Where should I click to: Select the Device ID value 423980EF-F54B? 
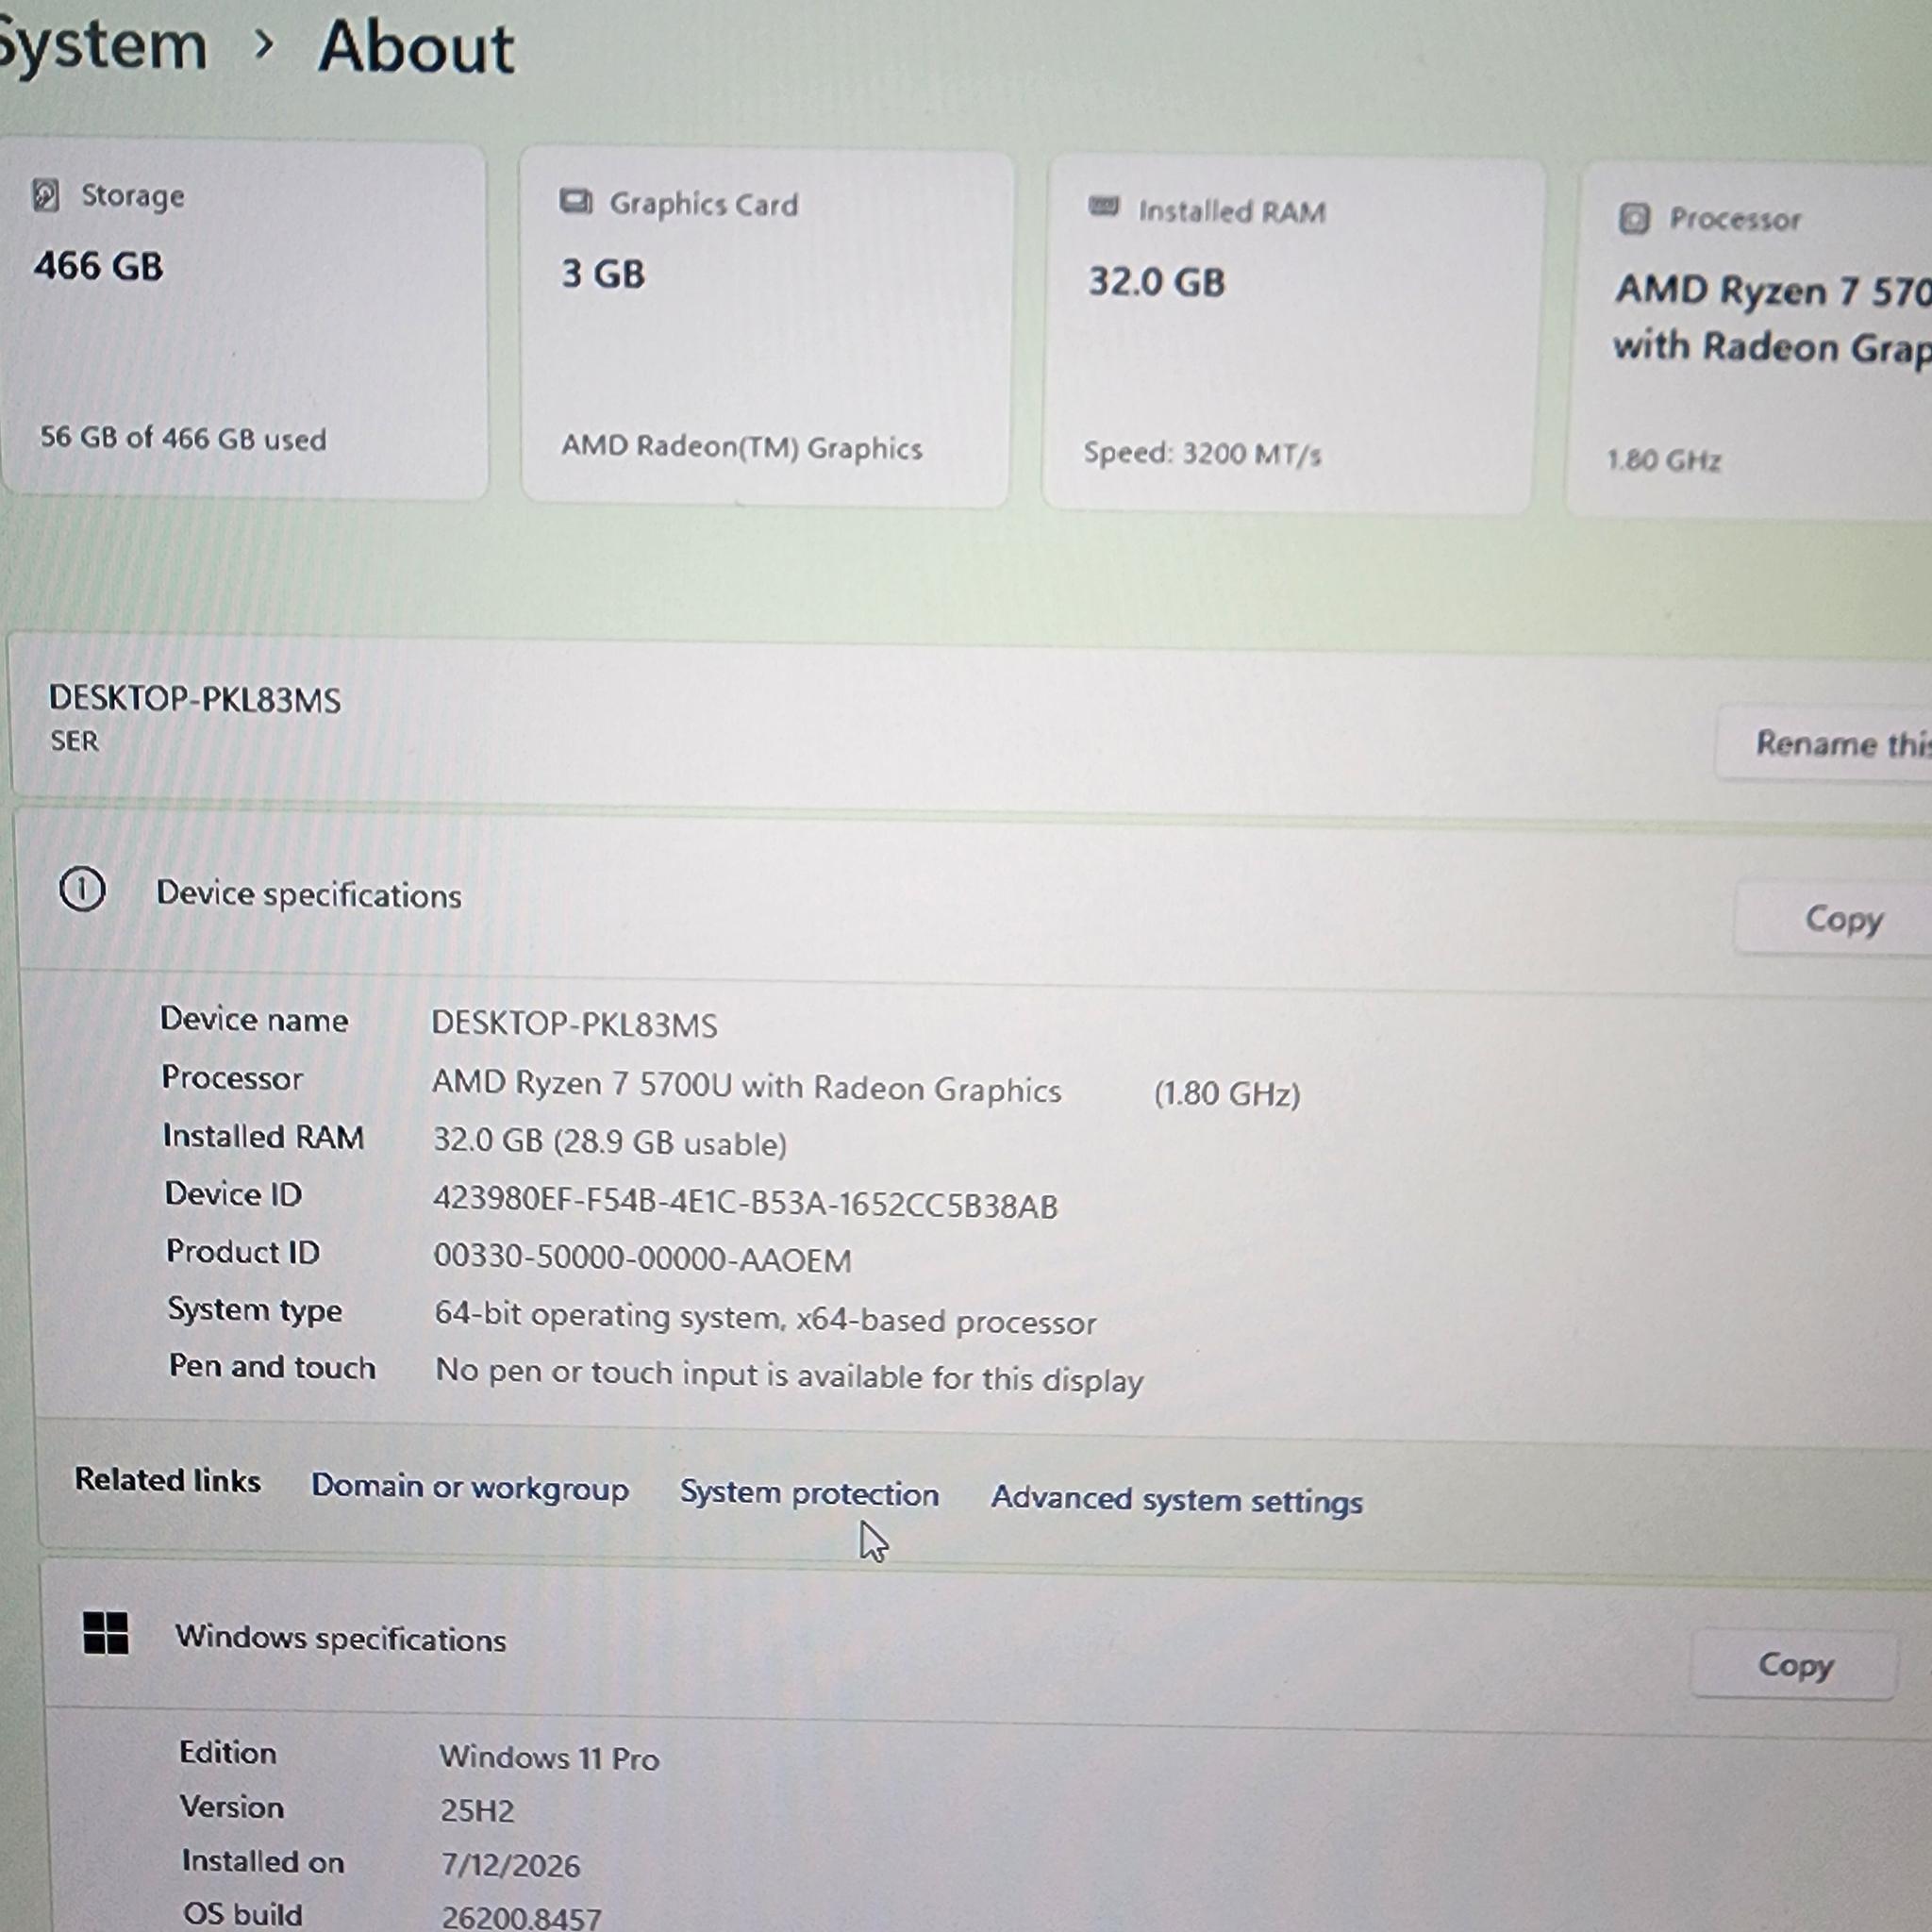745,1203
